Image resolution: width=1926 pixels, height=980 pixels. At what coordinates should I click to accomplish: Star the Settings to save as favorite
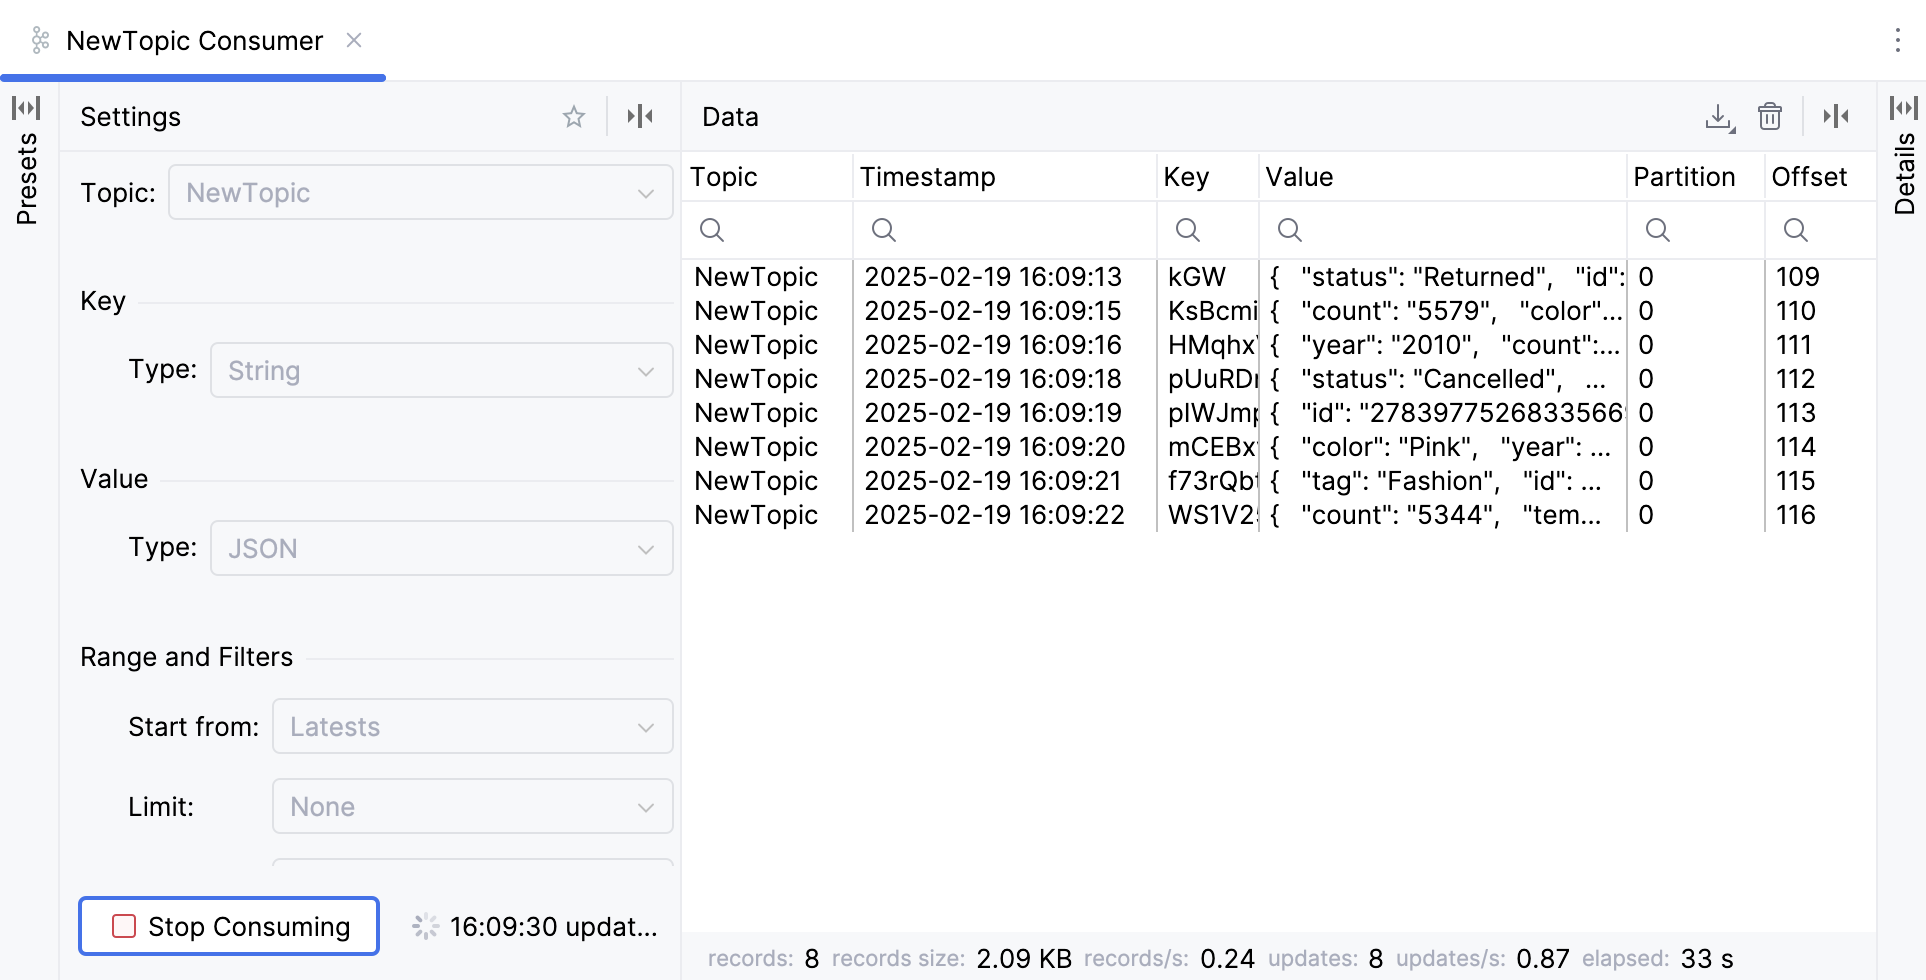pos(573,116)
